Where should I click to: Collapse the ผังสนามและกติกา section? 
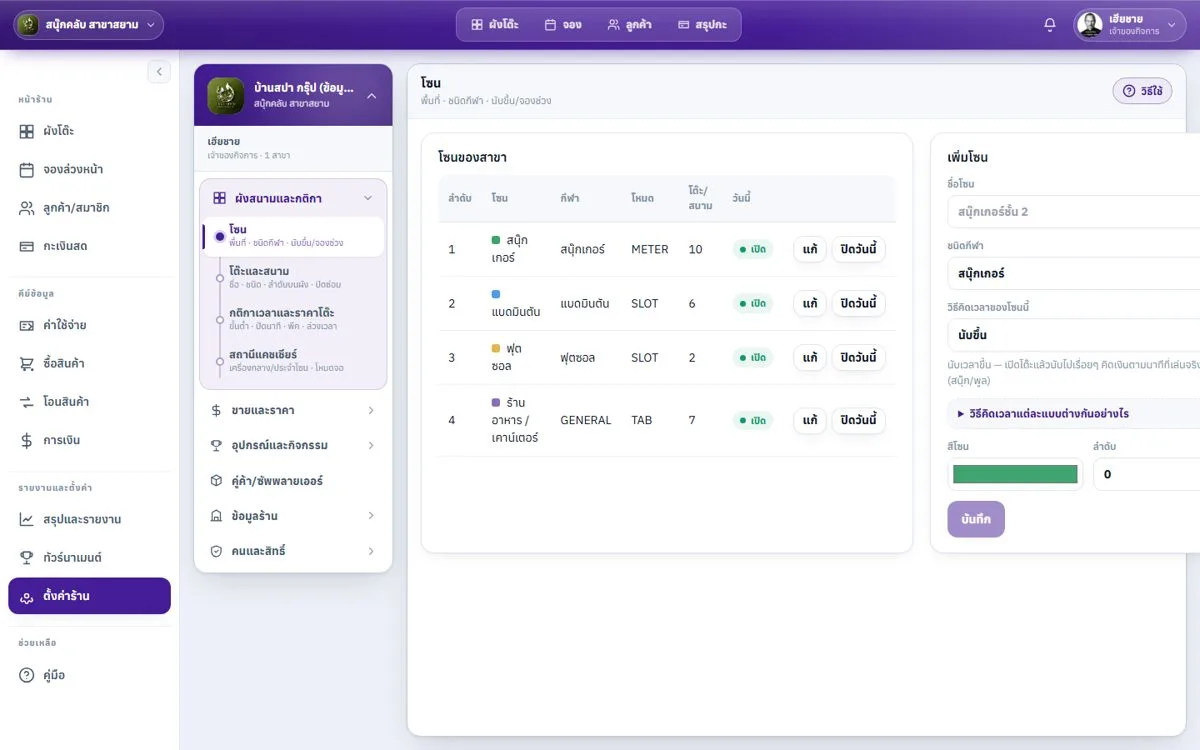[293, 198]
